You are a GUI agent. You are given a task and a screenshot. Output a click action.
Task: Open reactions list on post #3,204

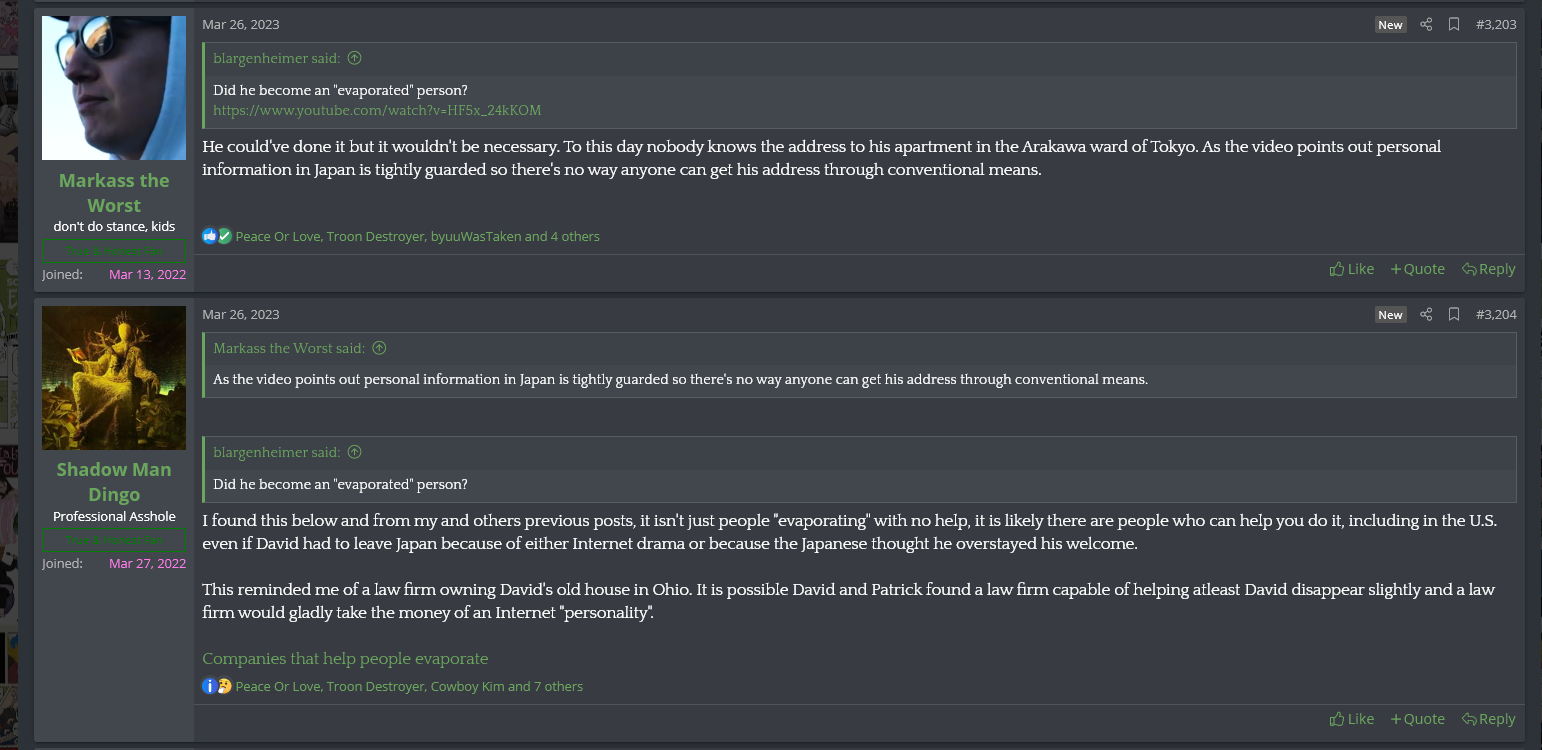pos(409,687)
